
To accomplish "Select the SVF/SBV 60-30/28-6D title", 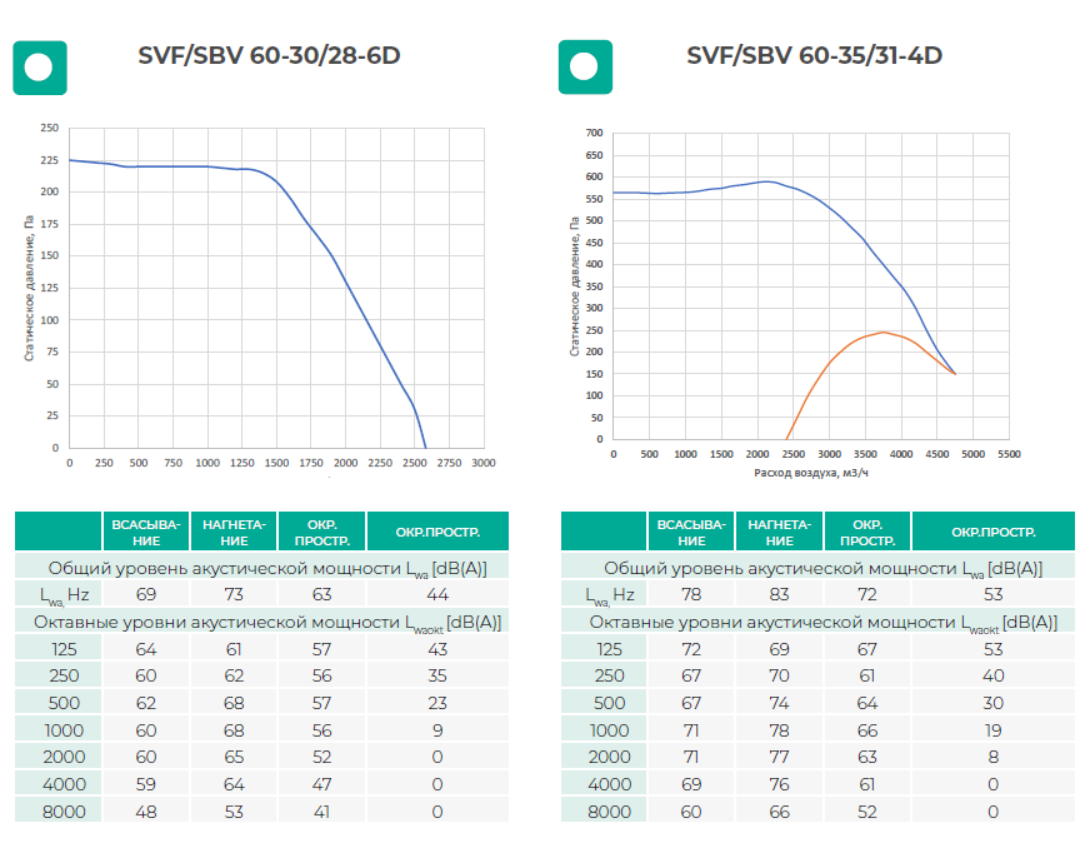I will pos(269,55).
